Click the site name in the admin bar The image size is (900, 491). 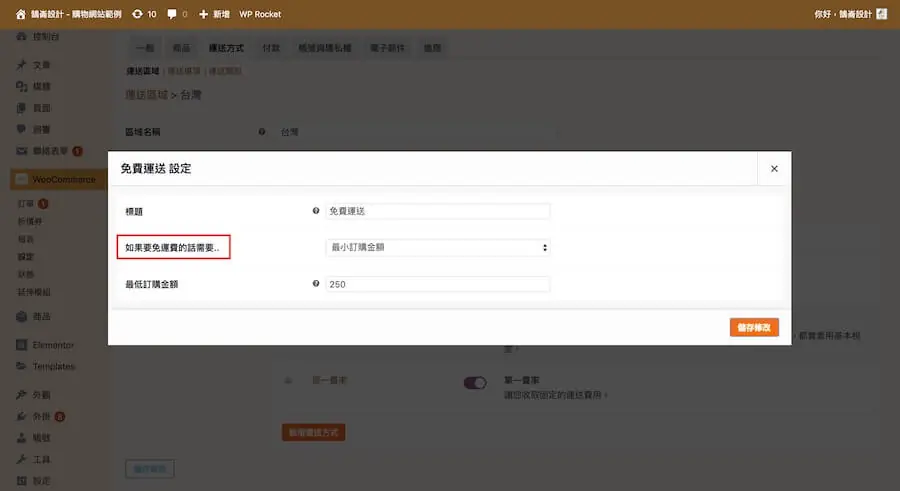76,14
